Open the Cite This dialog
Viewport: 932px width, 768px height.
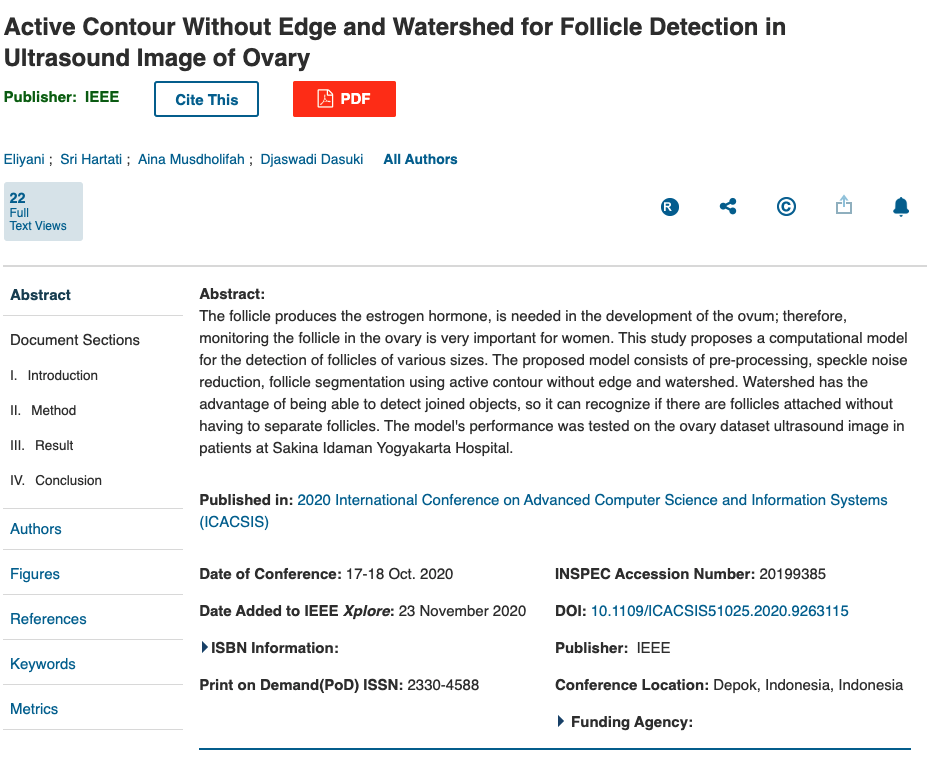tap(206, 99)
